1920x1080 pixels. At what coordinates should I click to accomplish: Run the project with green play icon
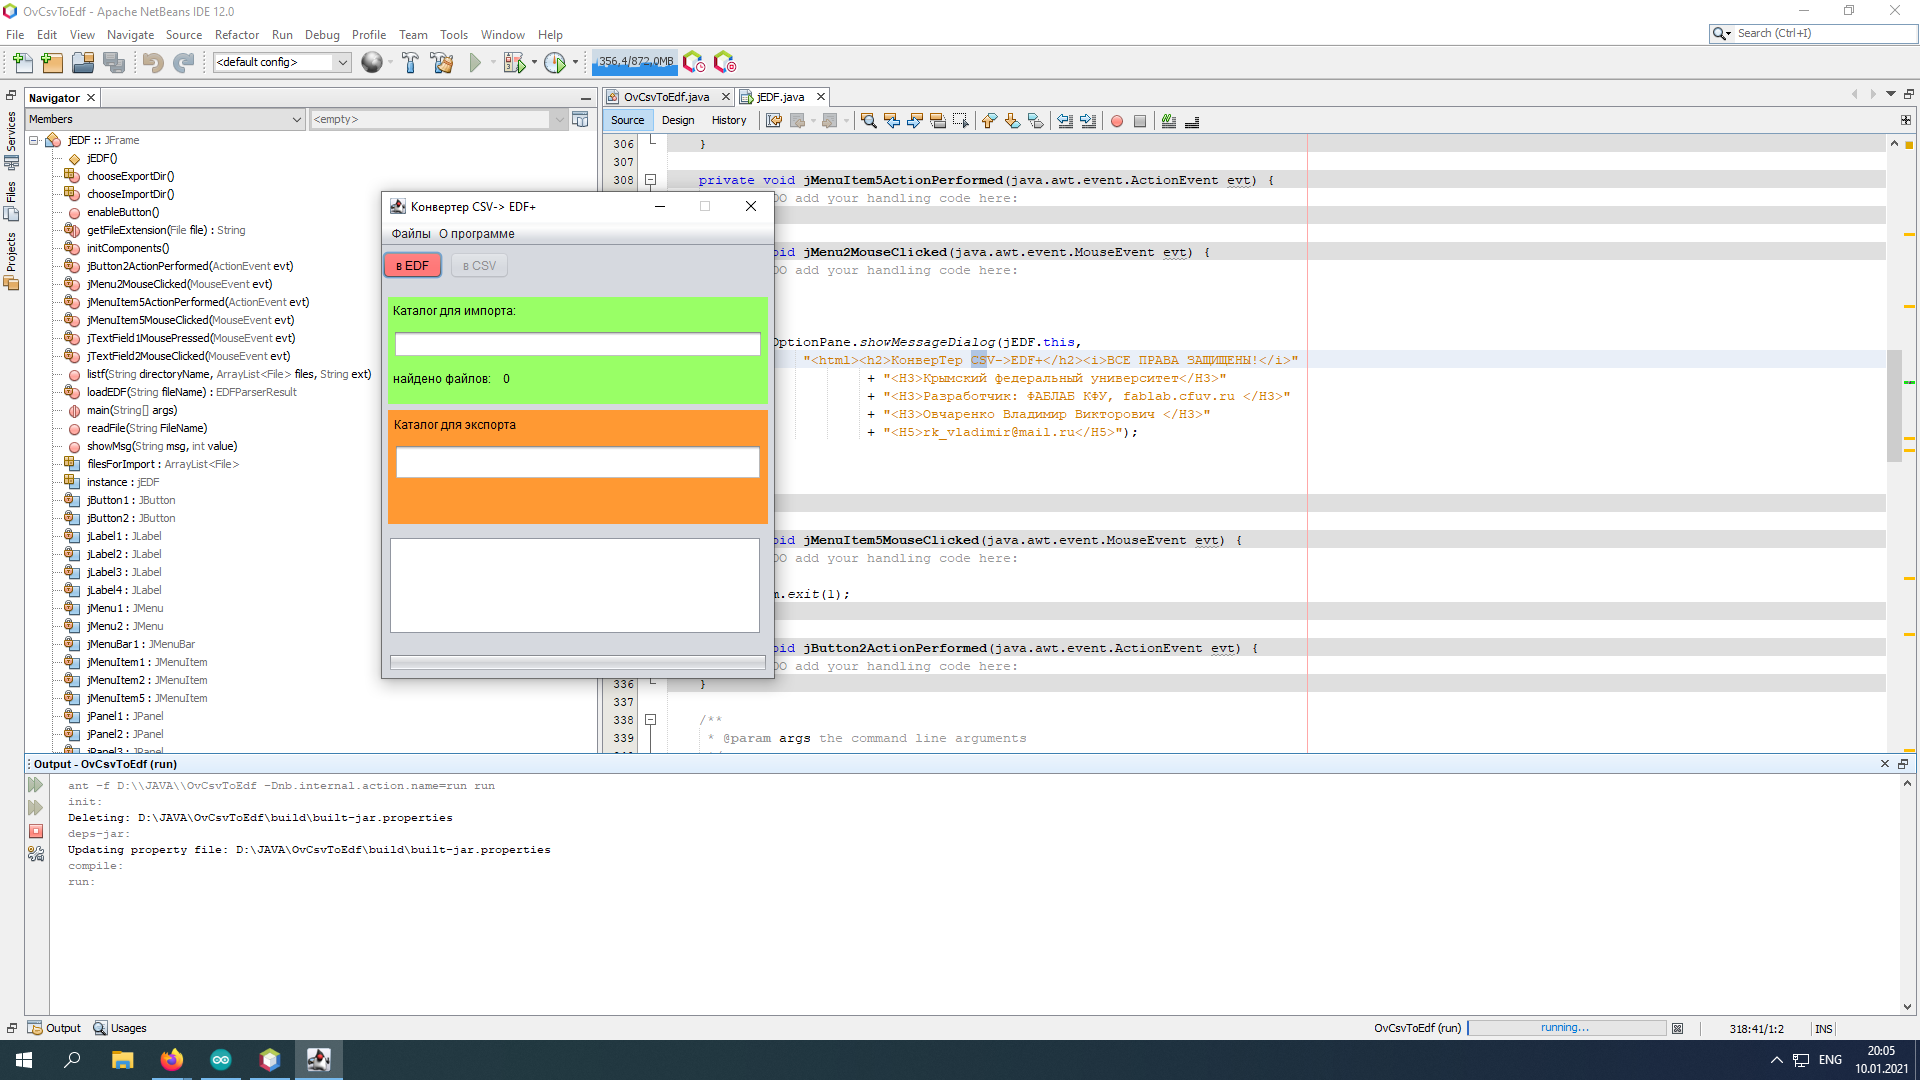point(476,63)
